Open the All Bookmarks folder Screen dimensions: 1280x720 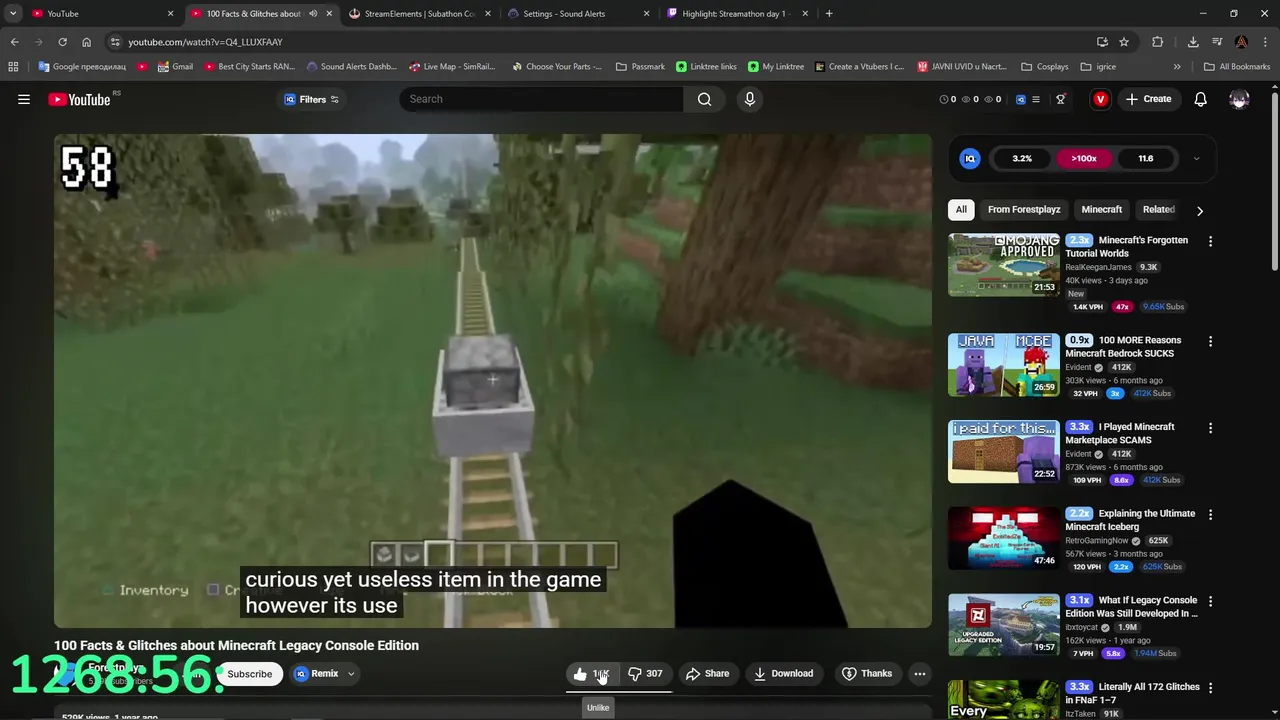(x=1237, y=67)
